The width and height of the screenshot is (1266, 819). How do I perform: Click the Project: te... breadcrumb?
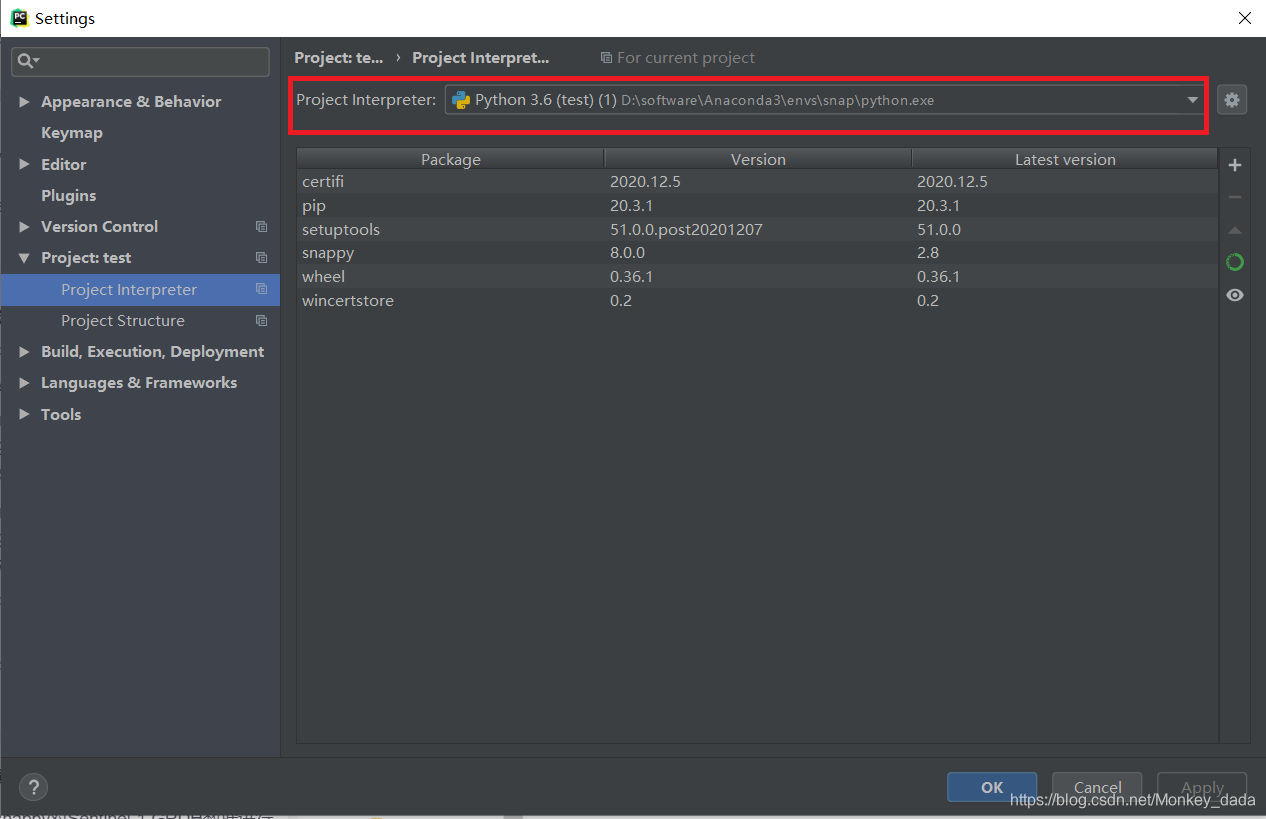339,58
